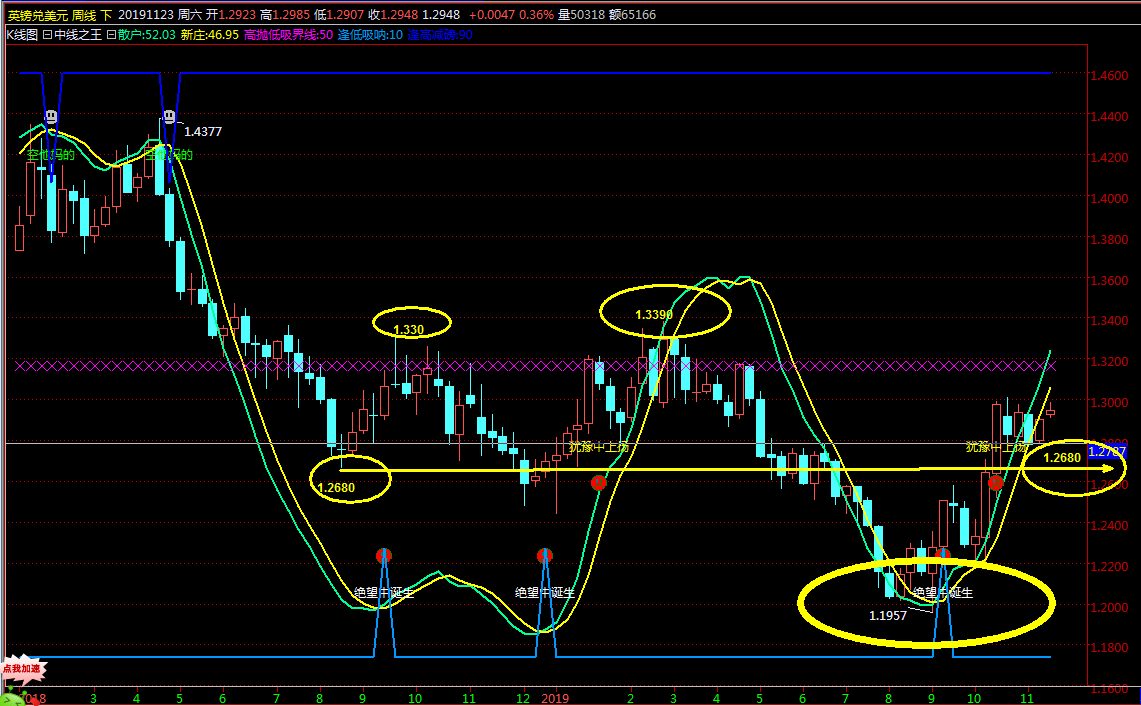This screenshot has height=706, width=1141.
Task: Click the blue 1.2787 price tag on axis
Action: point(1107,452)
